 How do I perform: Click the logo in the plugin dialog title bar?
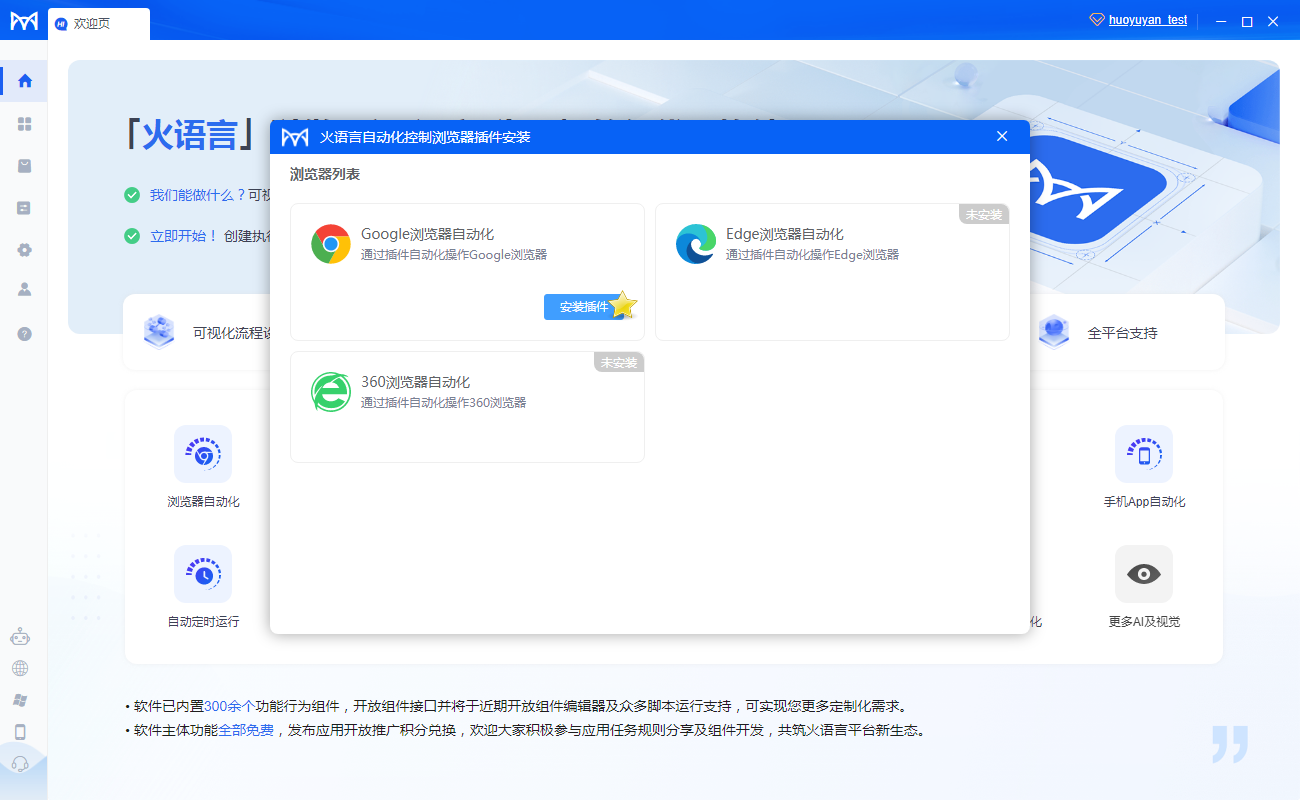pos(295,137)
